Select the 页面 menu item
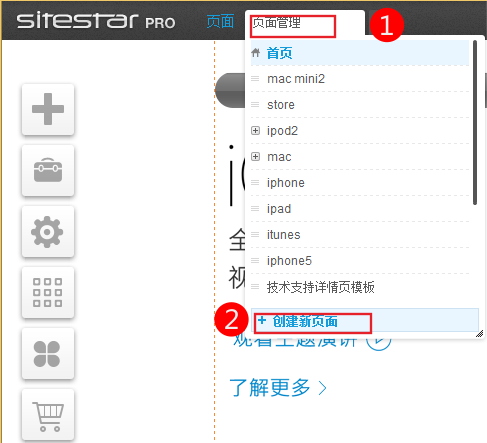Viewport: 487px width, 443px height. pyautogui.click(x=220, y=22)
